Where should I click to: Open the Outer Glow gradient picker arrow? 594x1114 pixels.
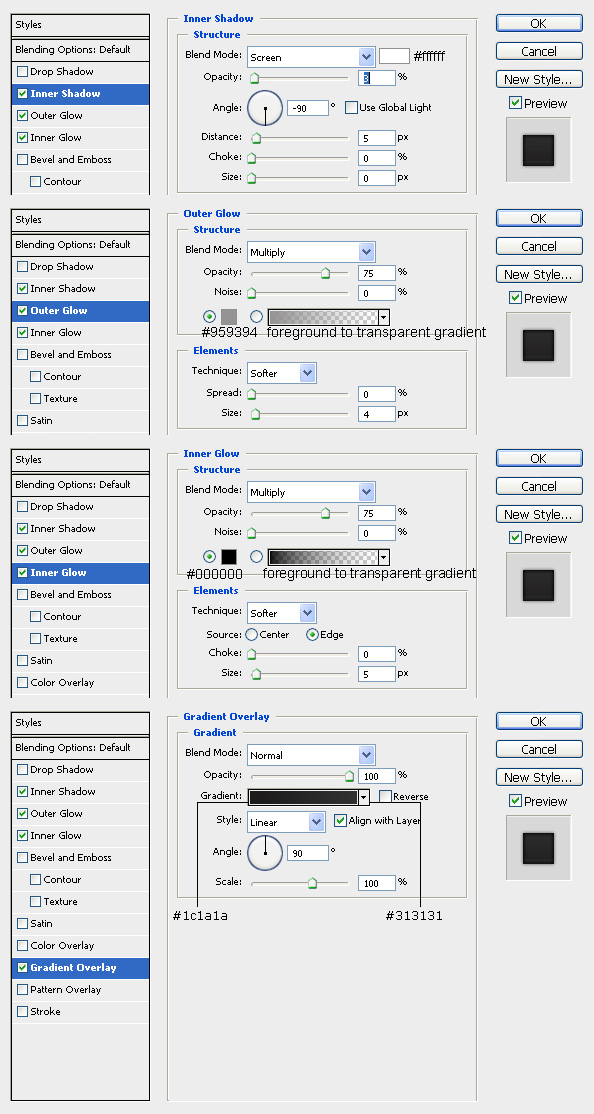[x=384, y=317]
